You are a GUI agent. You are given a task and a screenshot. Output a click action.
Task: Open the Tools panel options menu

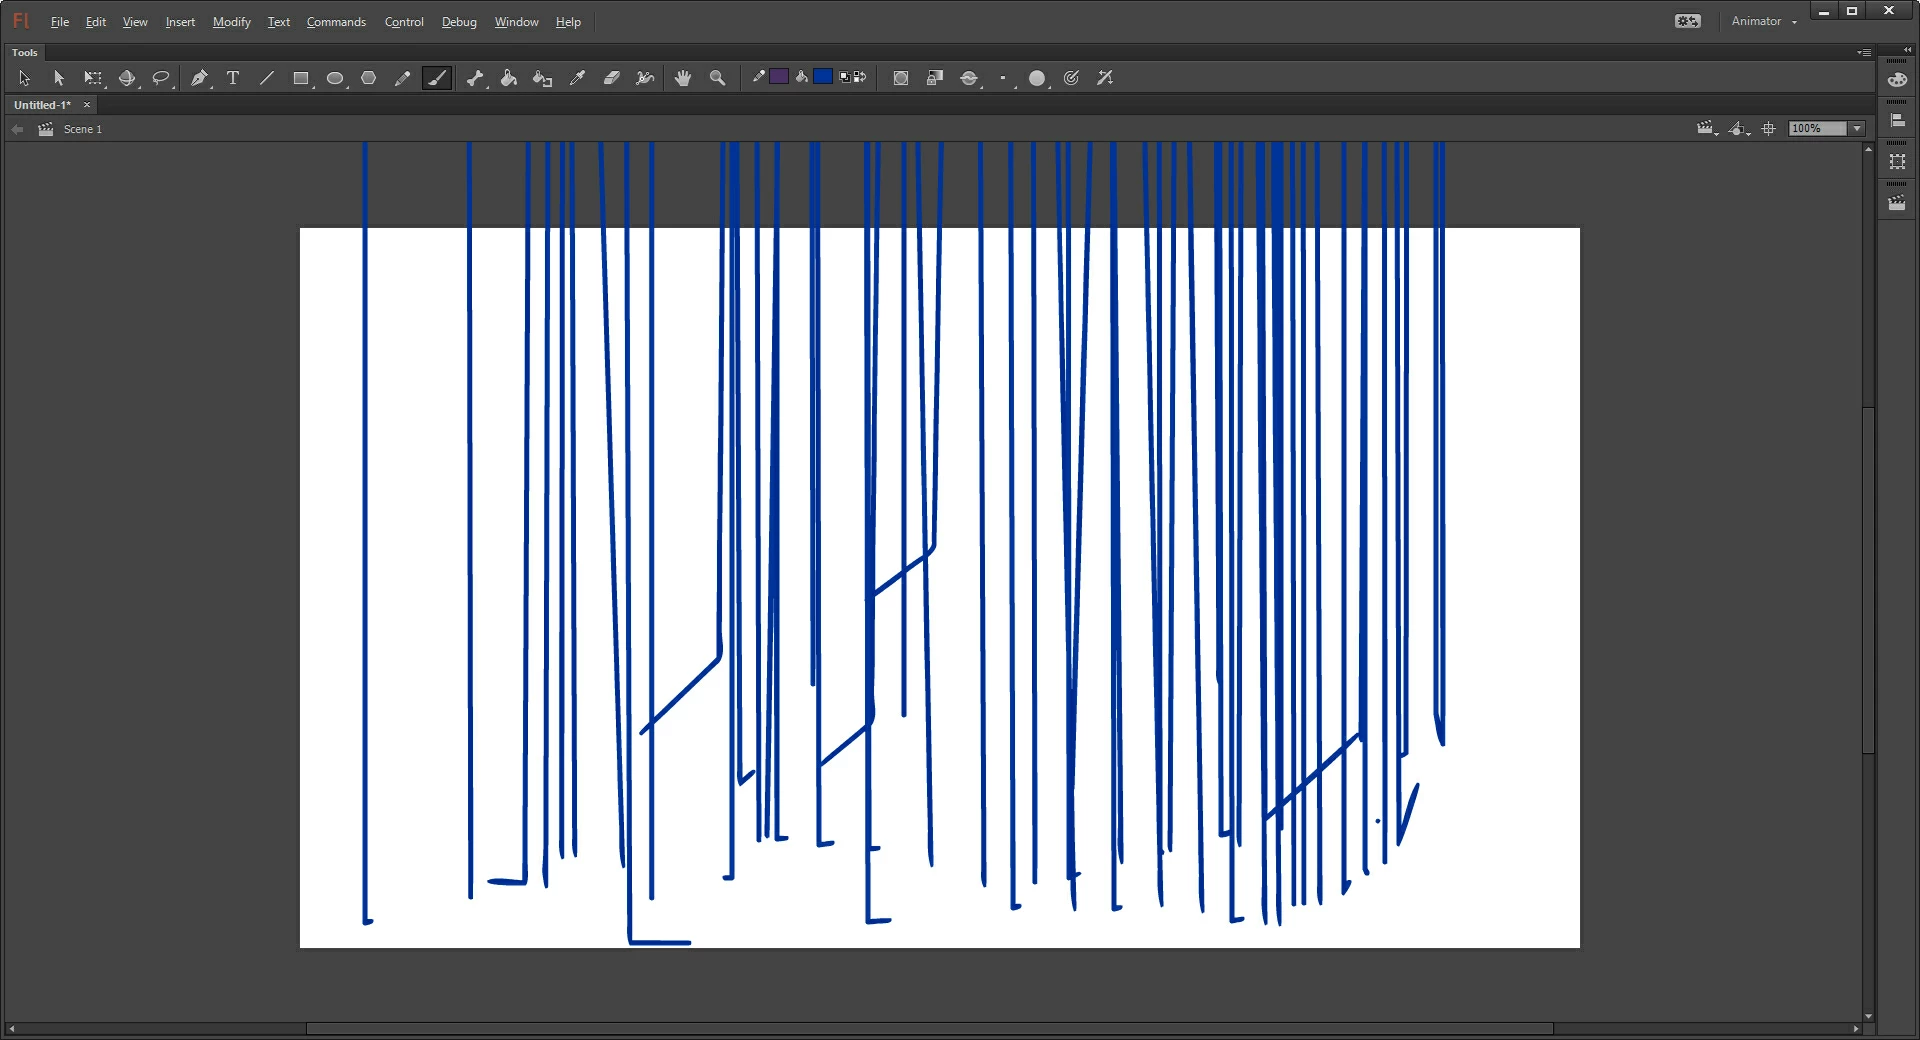(x=1864, y=52)
